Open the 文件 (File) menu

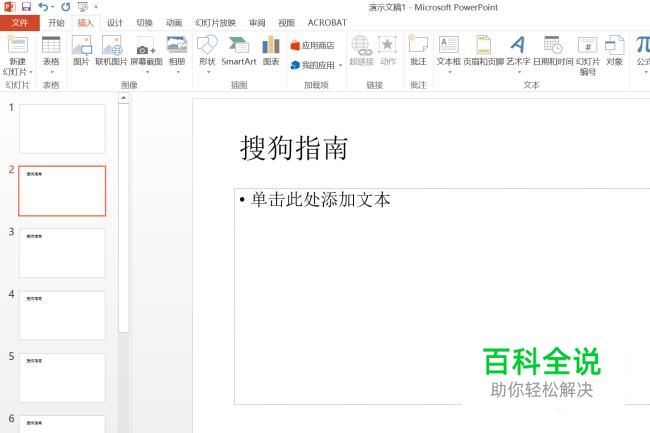(19, 23)
